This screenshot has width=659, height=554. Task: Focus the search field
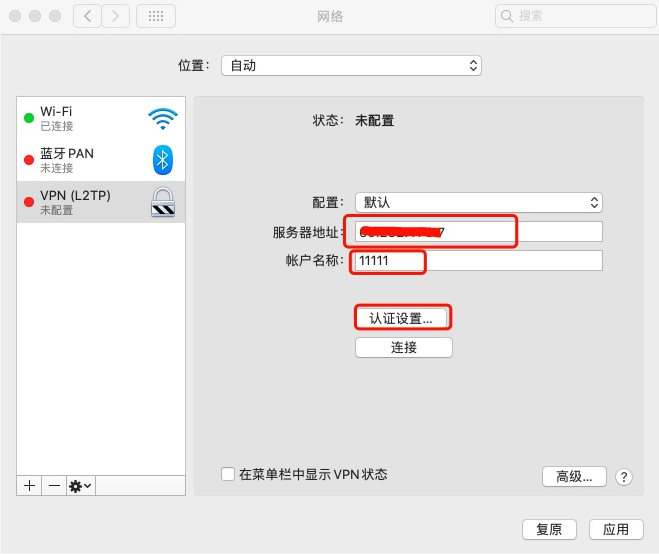point(575,16)
